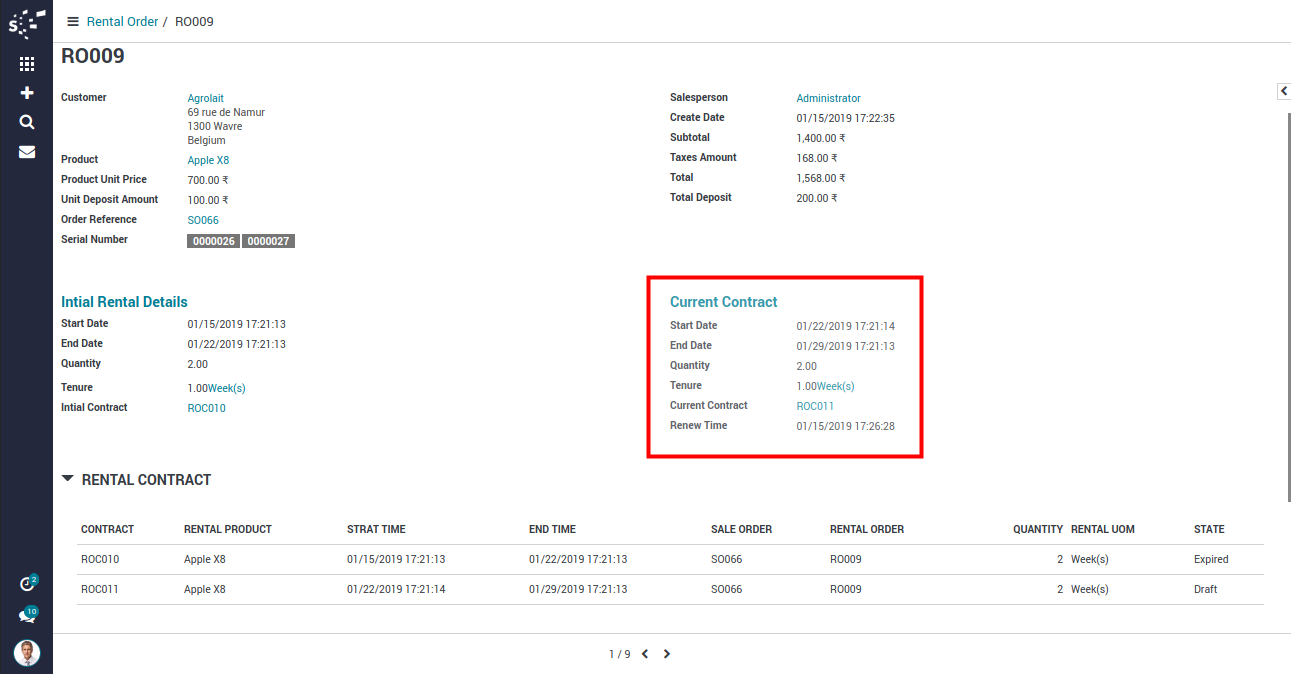
Task: Open the apps grid menu icon
Action: 27,64
